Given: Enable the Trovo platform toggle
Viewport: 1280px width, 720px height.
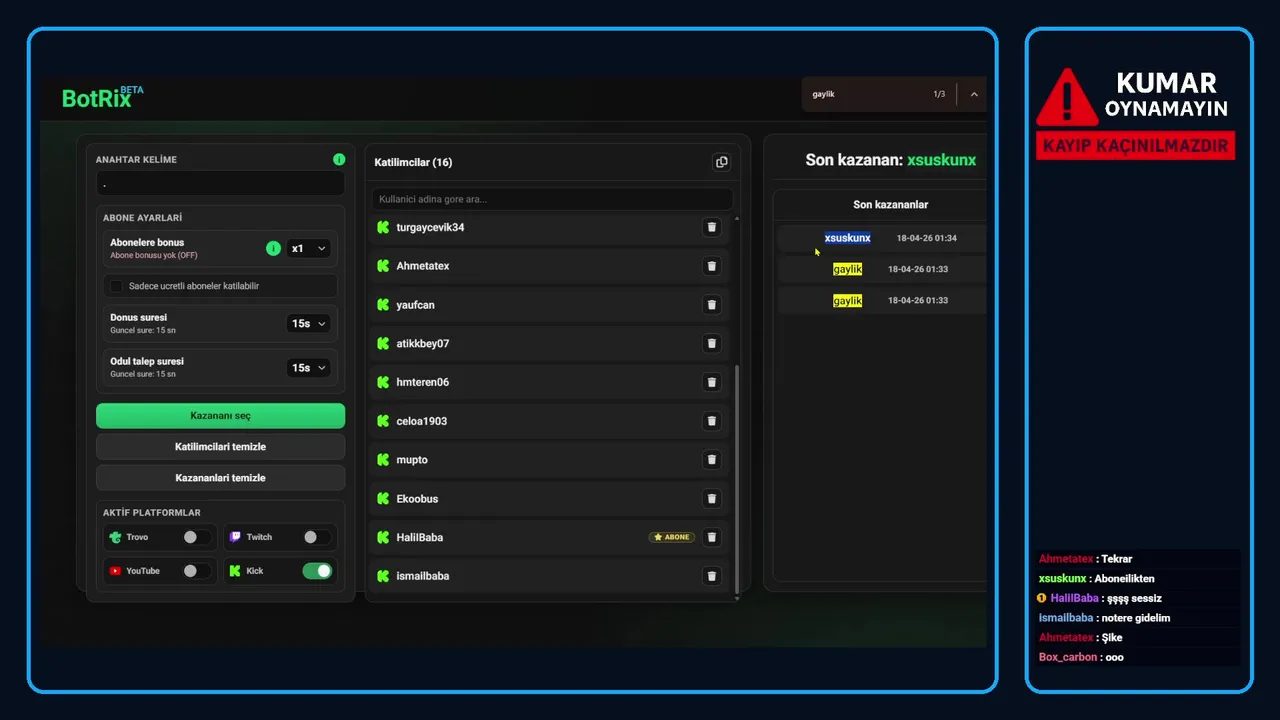Looking at the screenshot, I should tap(197, 537).
